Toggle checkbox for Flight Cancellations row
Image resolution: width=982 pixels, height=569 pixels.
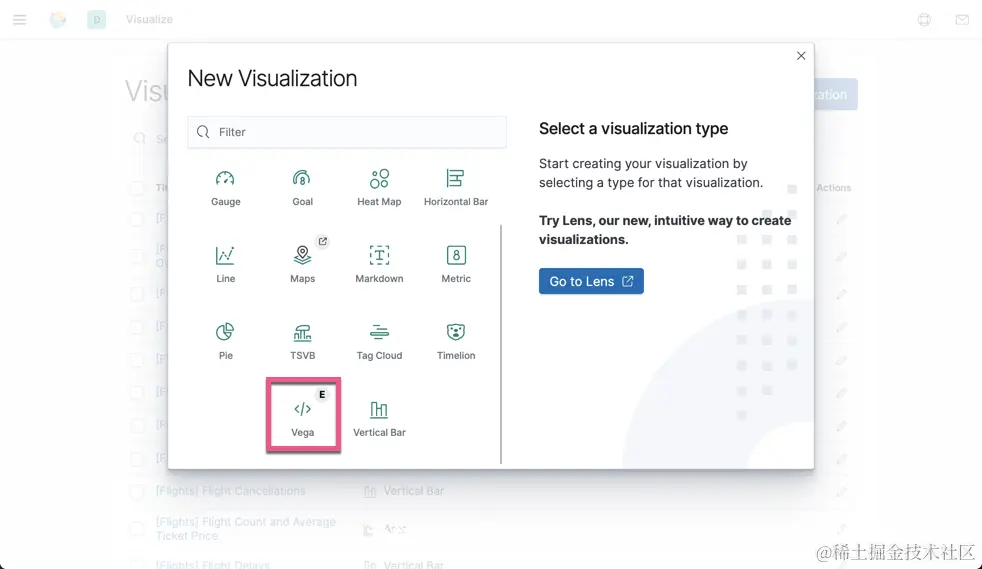137,491
